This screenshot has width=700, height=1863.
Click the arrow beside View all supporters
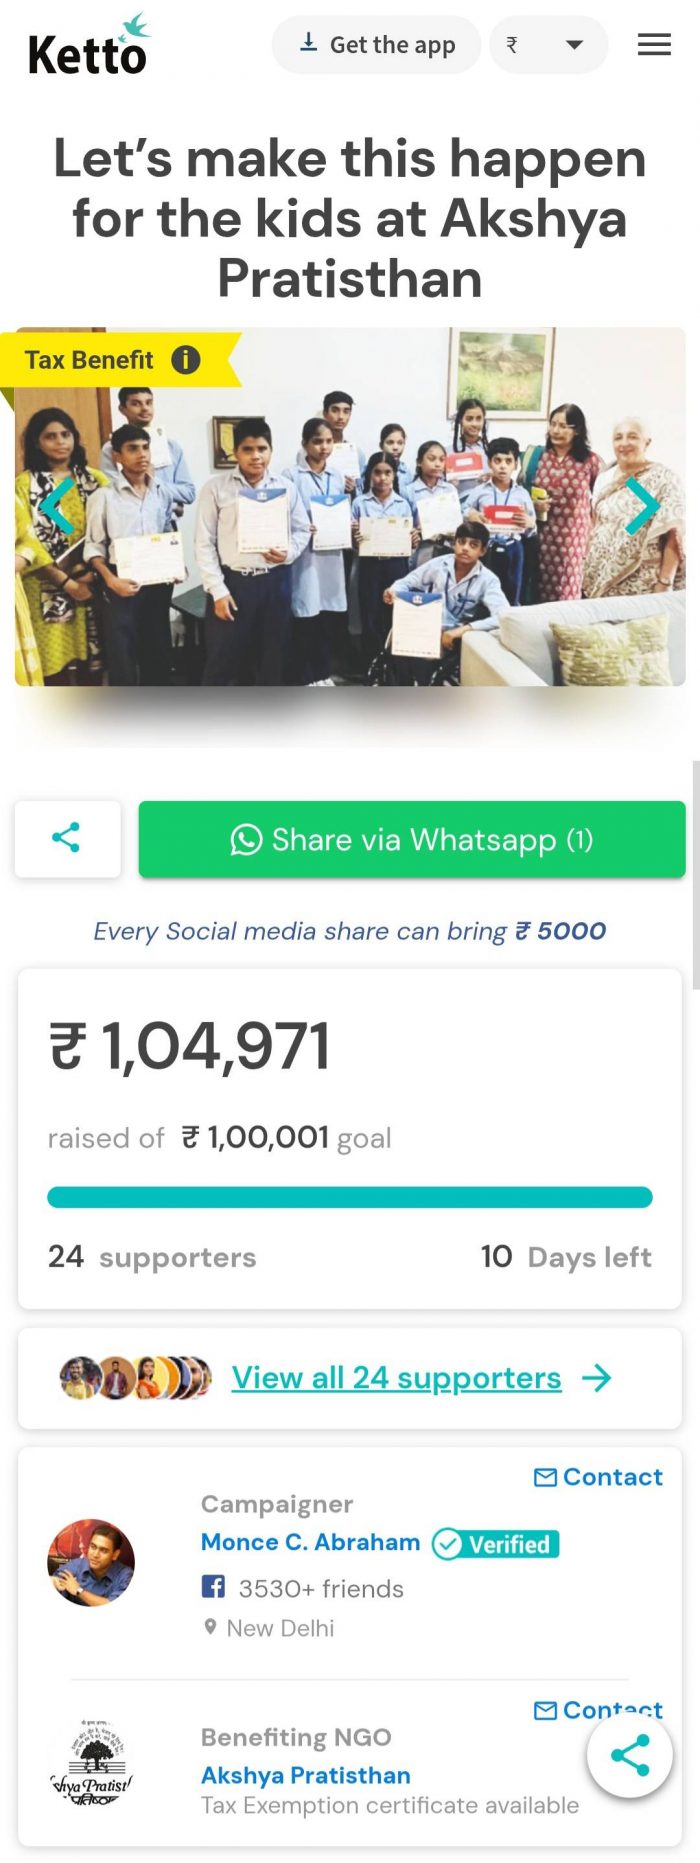coord(597,1378)
